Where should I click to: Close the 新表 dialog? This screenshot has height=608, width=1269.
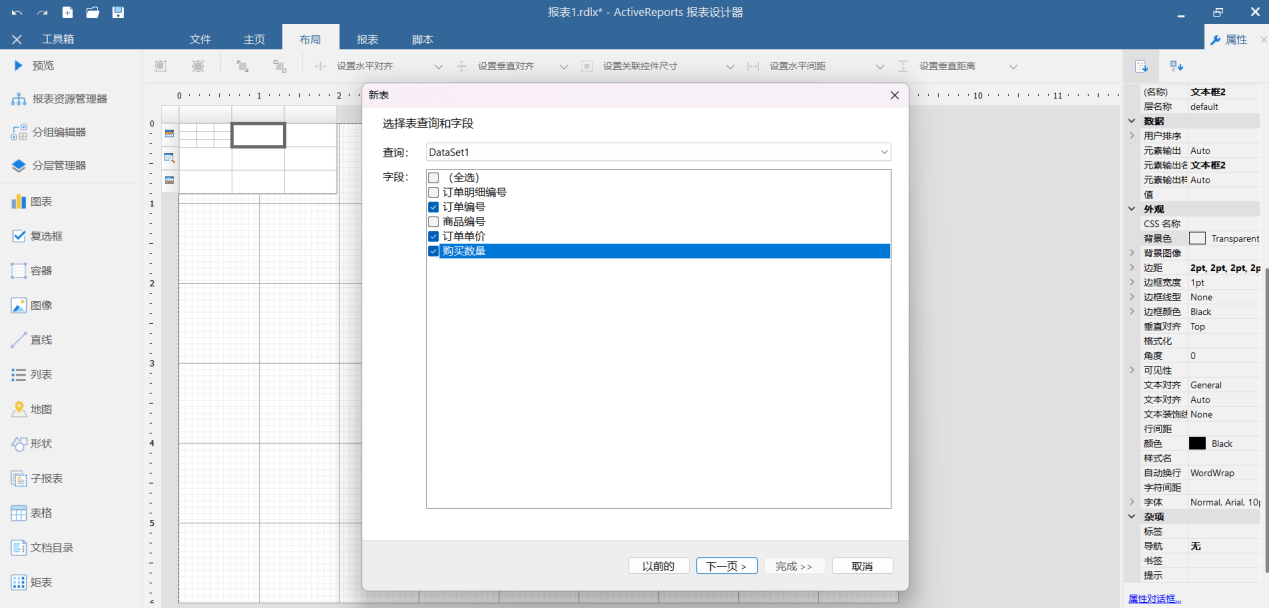894,95
